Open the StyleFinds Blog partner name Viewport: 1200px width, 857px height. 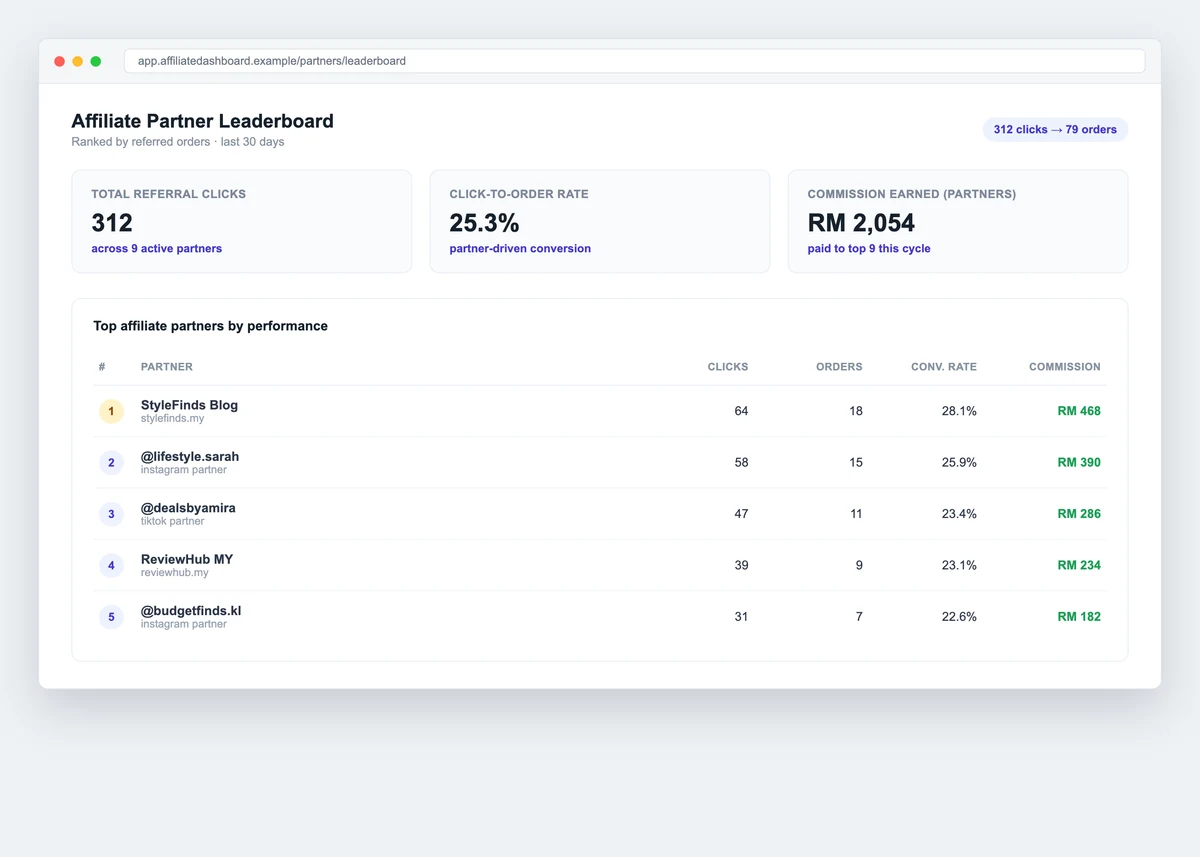click(x=189, y=405)
